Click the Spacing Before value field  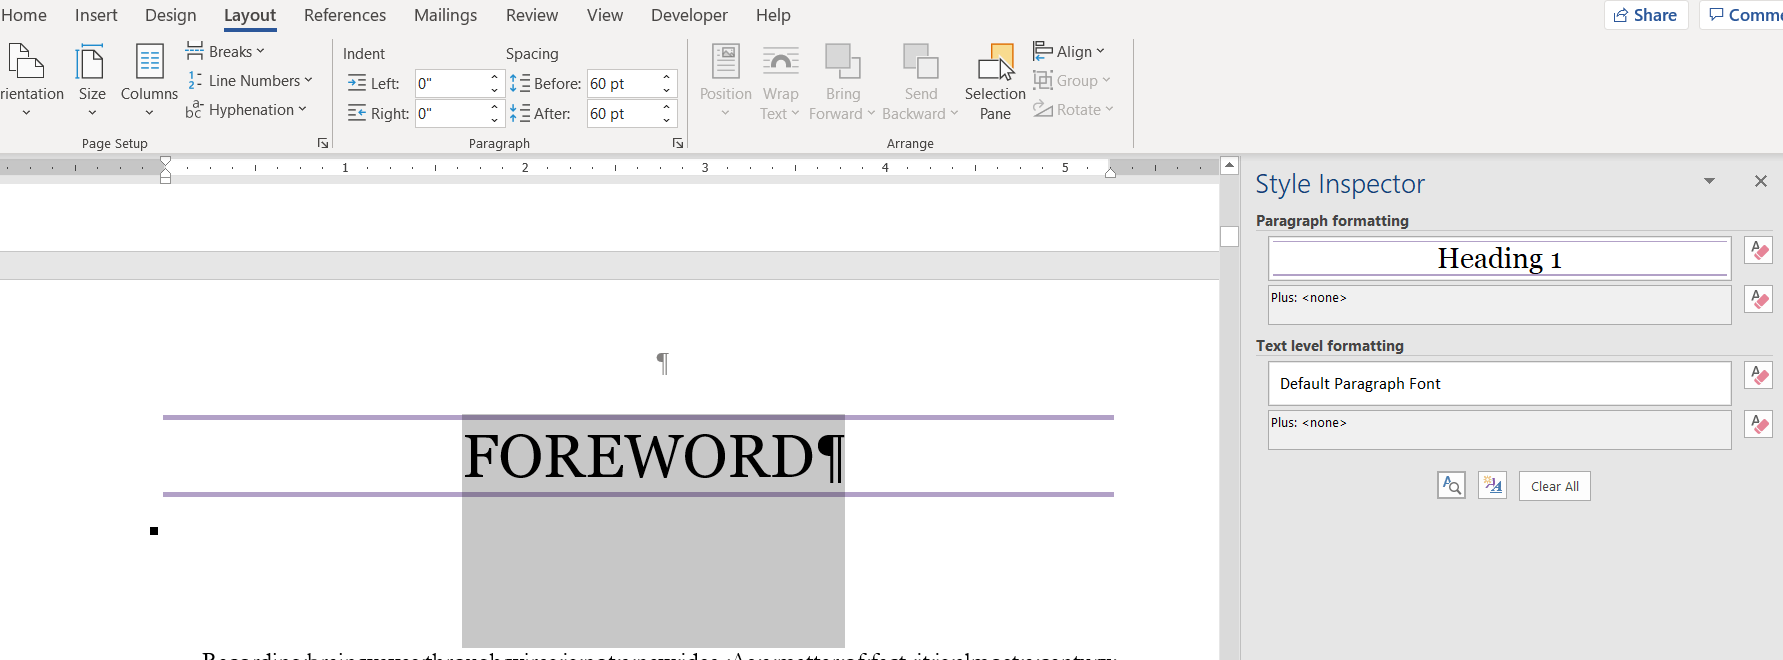coord(623,83)
